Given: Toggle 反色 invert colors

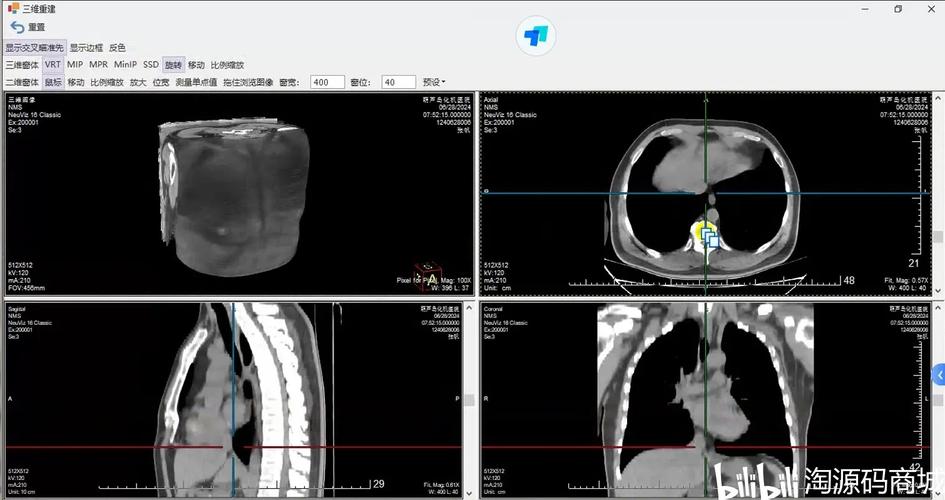Looking at the screenshot, I should click(117, 48).
